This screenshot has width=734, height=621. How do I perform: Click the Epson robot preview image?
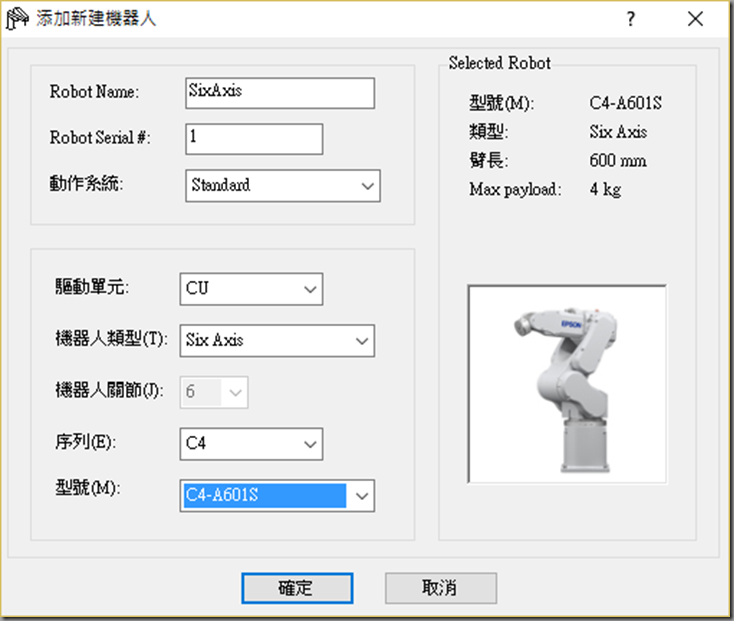[567, 384]
